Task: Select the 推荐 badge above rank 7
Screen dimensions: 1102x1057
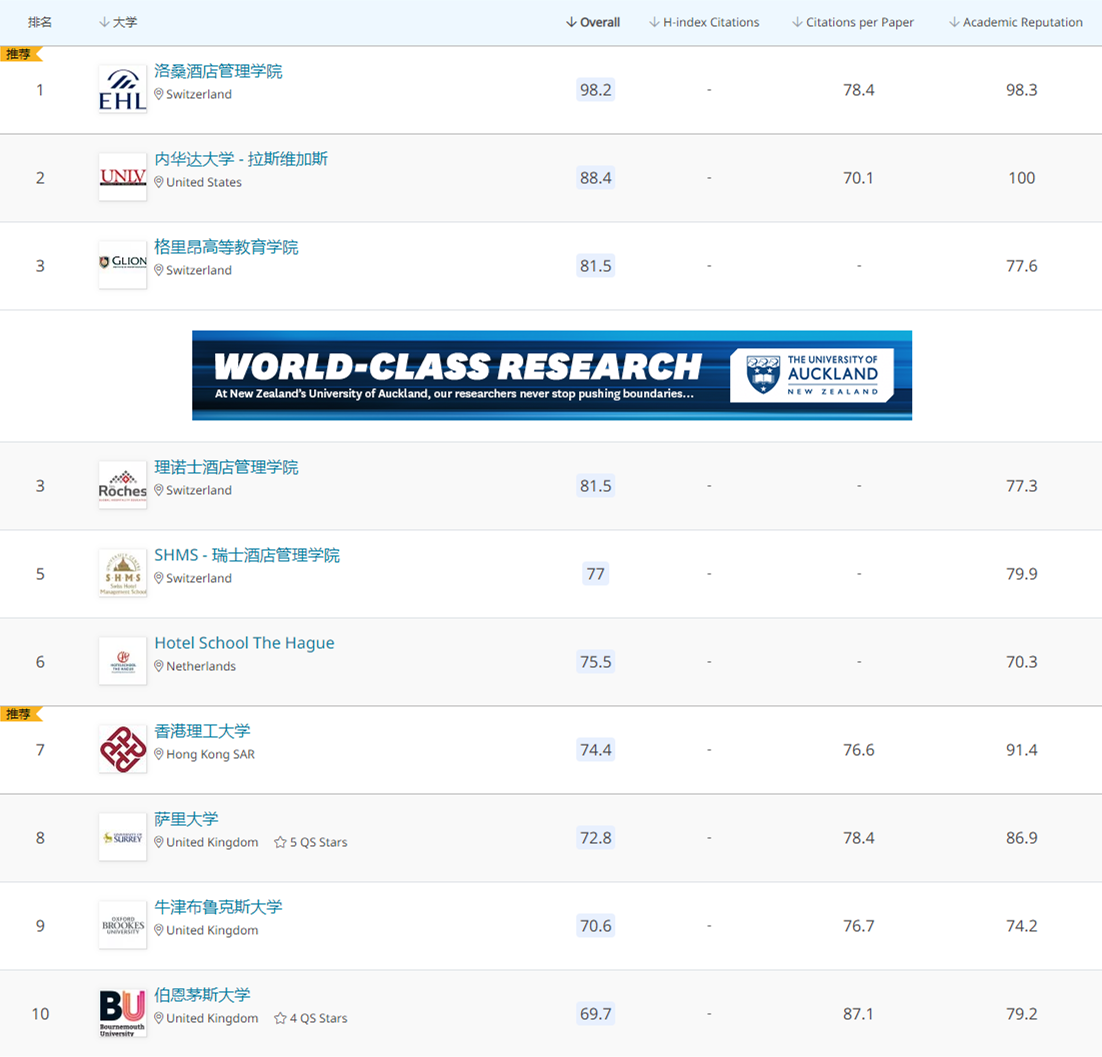Action: click(x=20, y=714)
